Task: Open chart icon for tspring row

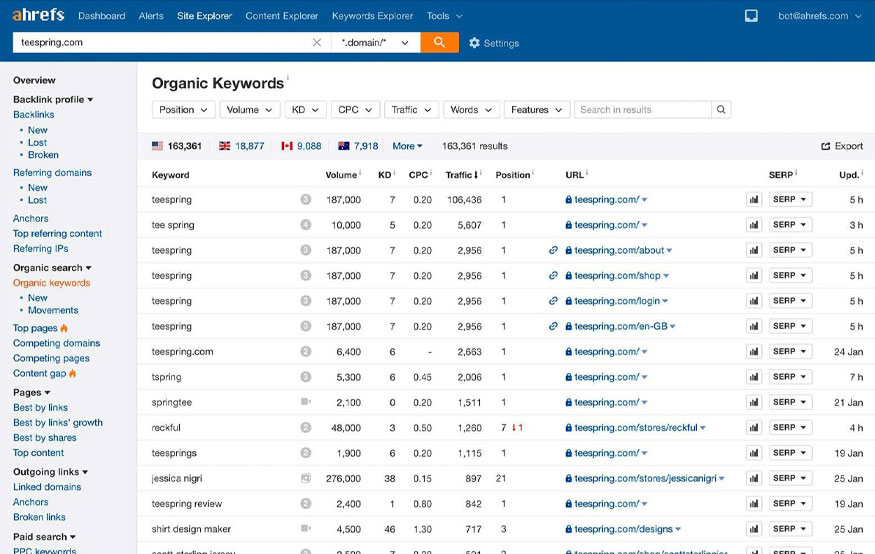Action: pos(754,377)
